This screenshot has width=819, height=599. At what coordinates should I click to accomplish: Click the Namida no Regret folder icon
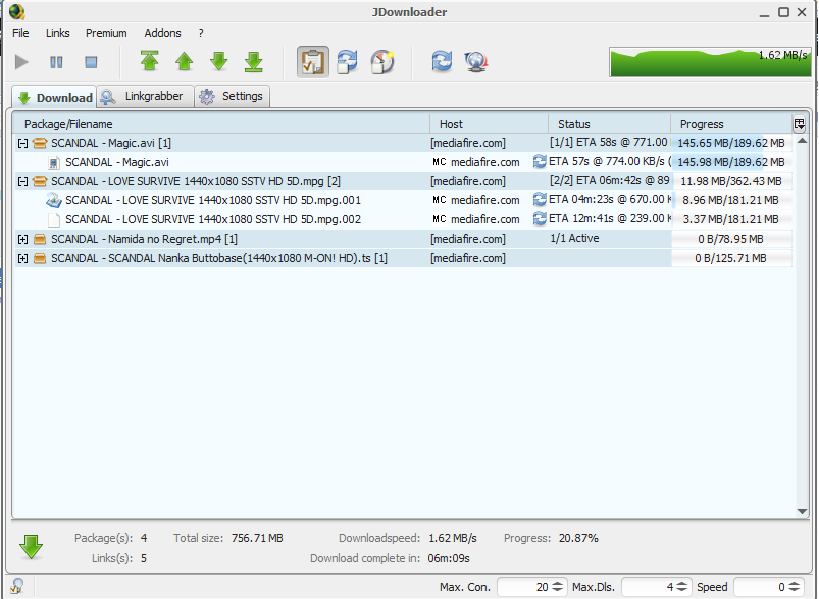40,239
